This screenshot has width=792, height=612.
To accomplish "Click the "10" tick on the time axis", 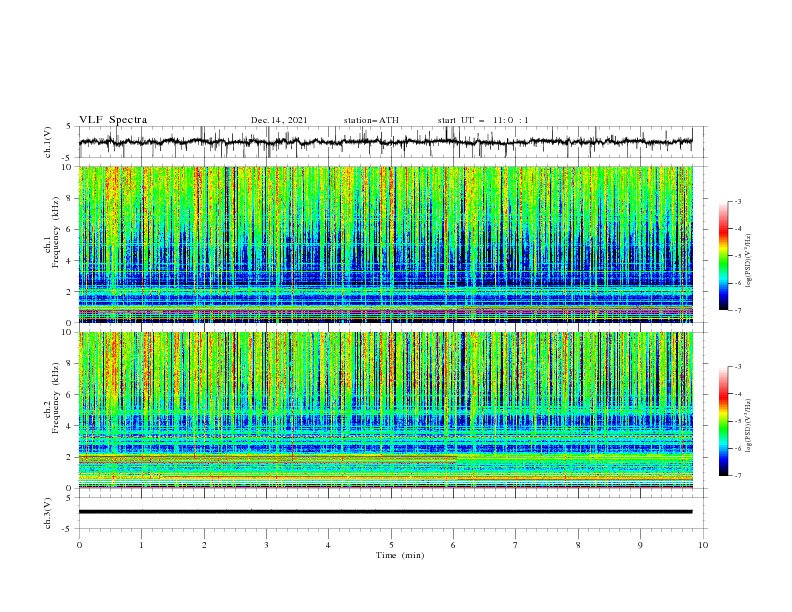I will point(703,545).
